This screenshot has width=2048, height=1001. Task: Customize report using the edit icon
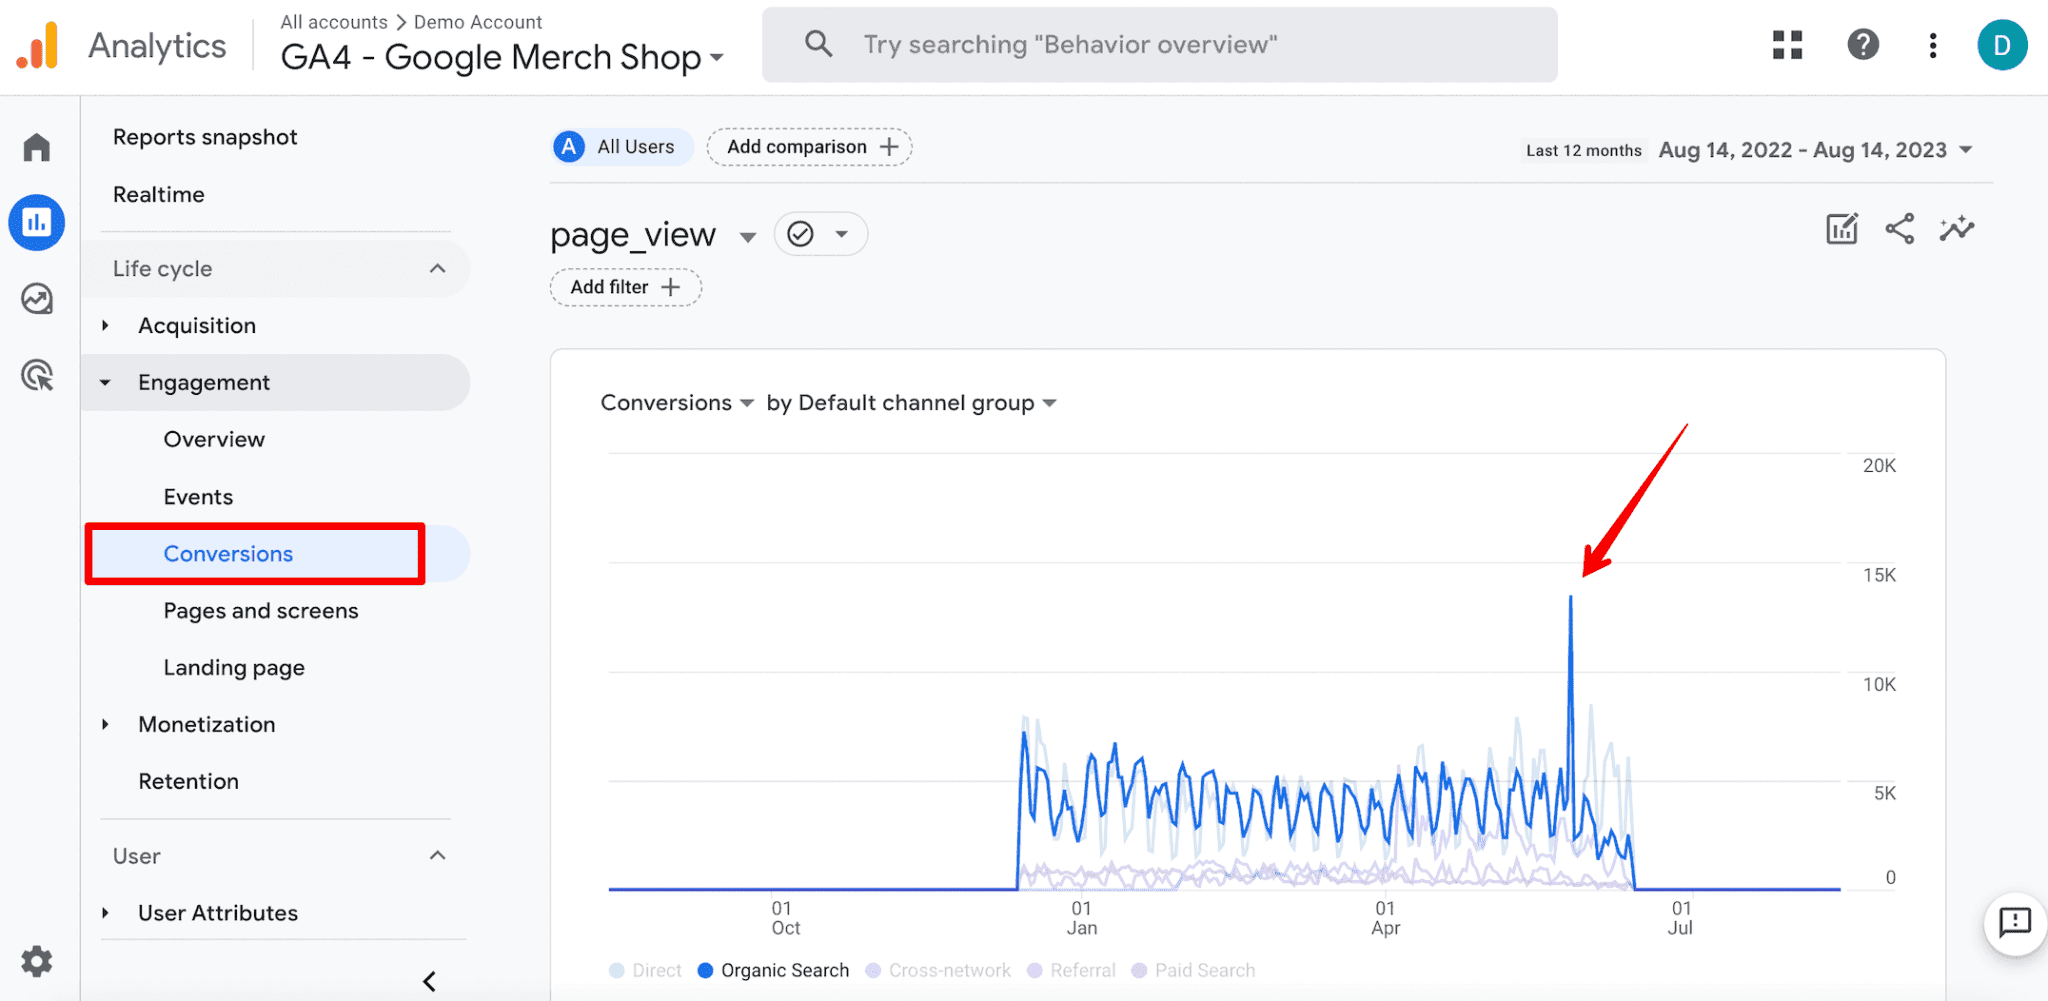(x=1841, y=228)
